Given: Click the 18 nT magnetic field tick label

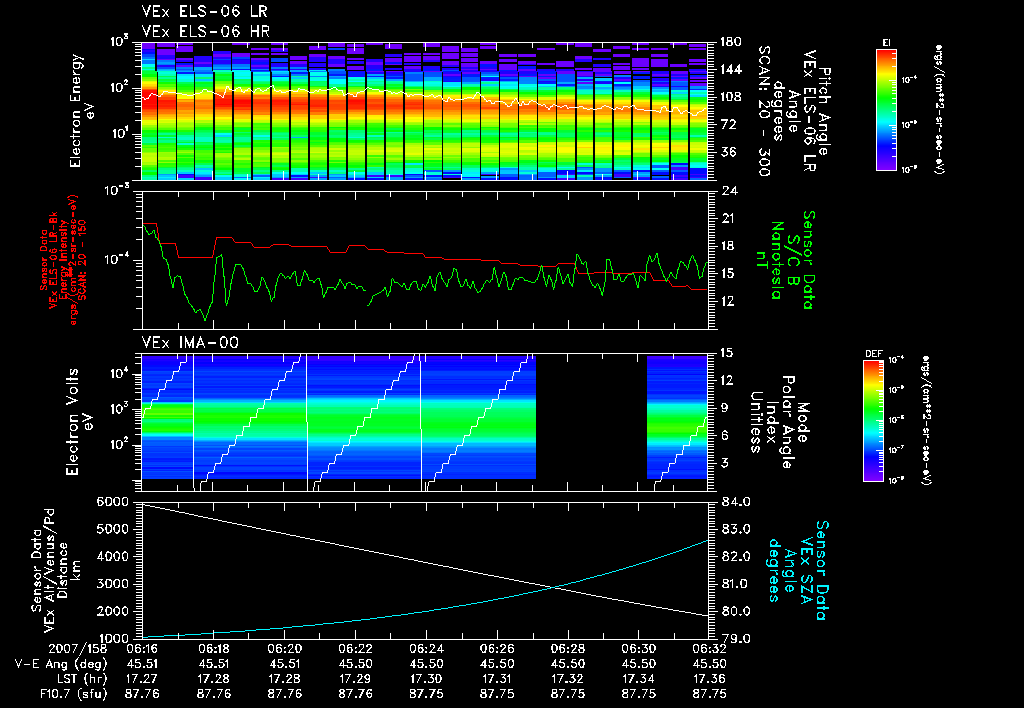Looking at the screenshot, I should pyautogui.click(x=729, y=246).
